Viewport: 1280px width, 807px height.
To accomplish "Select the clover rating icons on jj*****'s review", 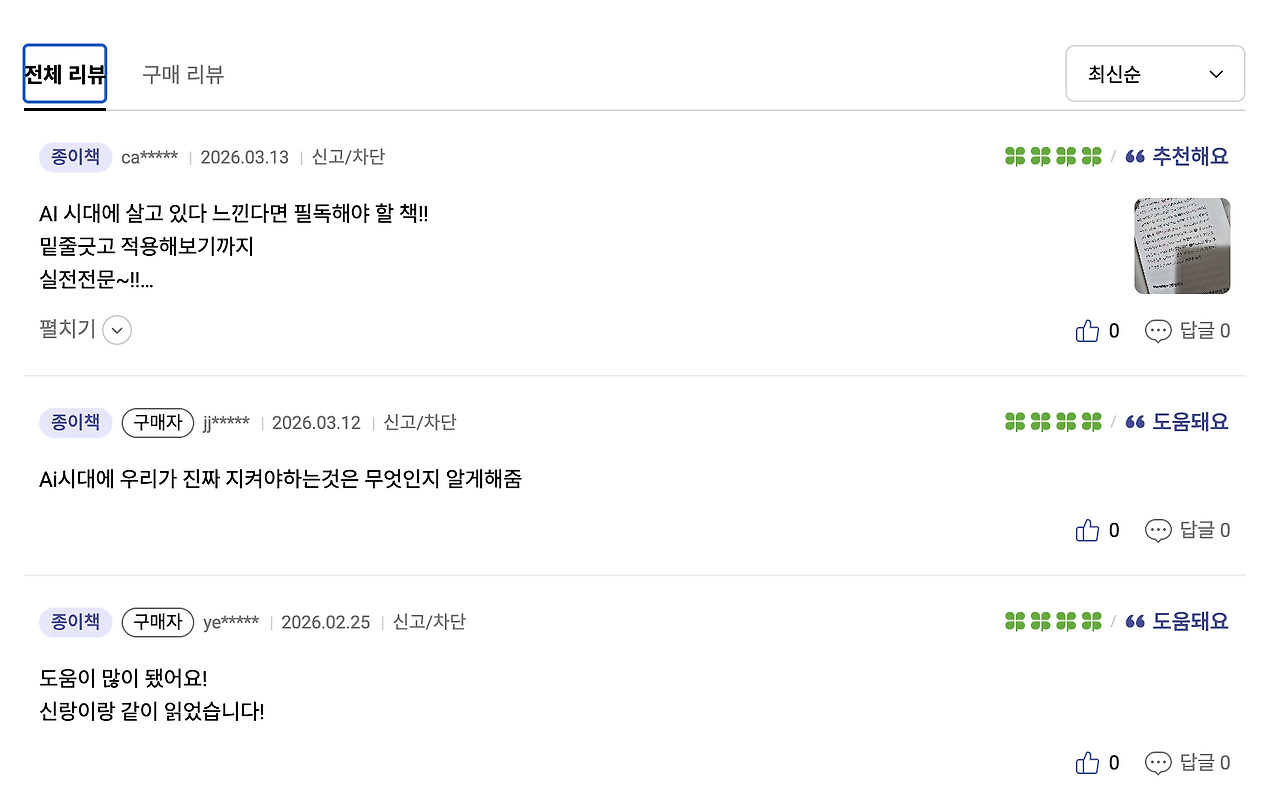I will pyautogui.click(x=1053, y=421).
